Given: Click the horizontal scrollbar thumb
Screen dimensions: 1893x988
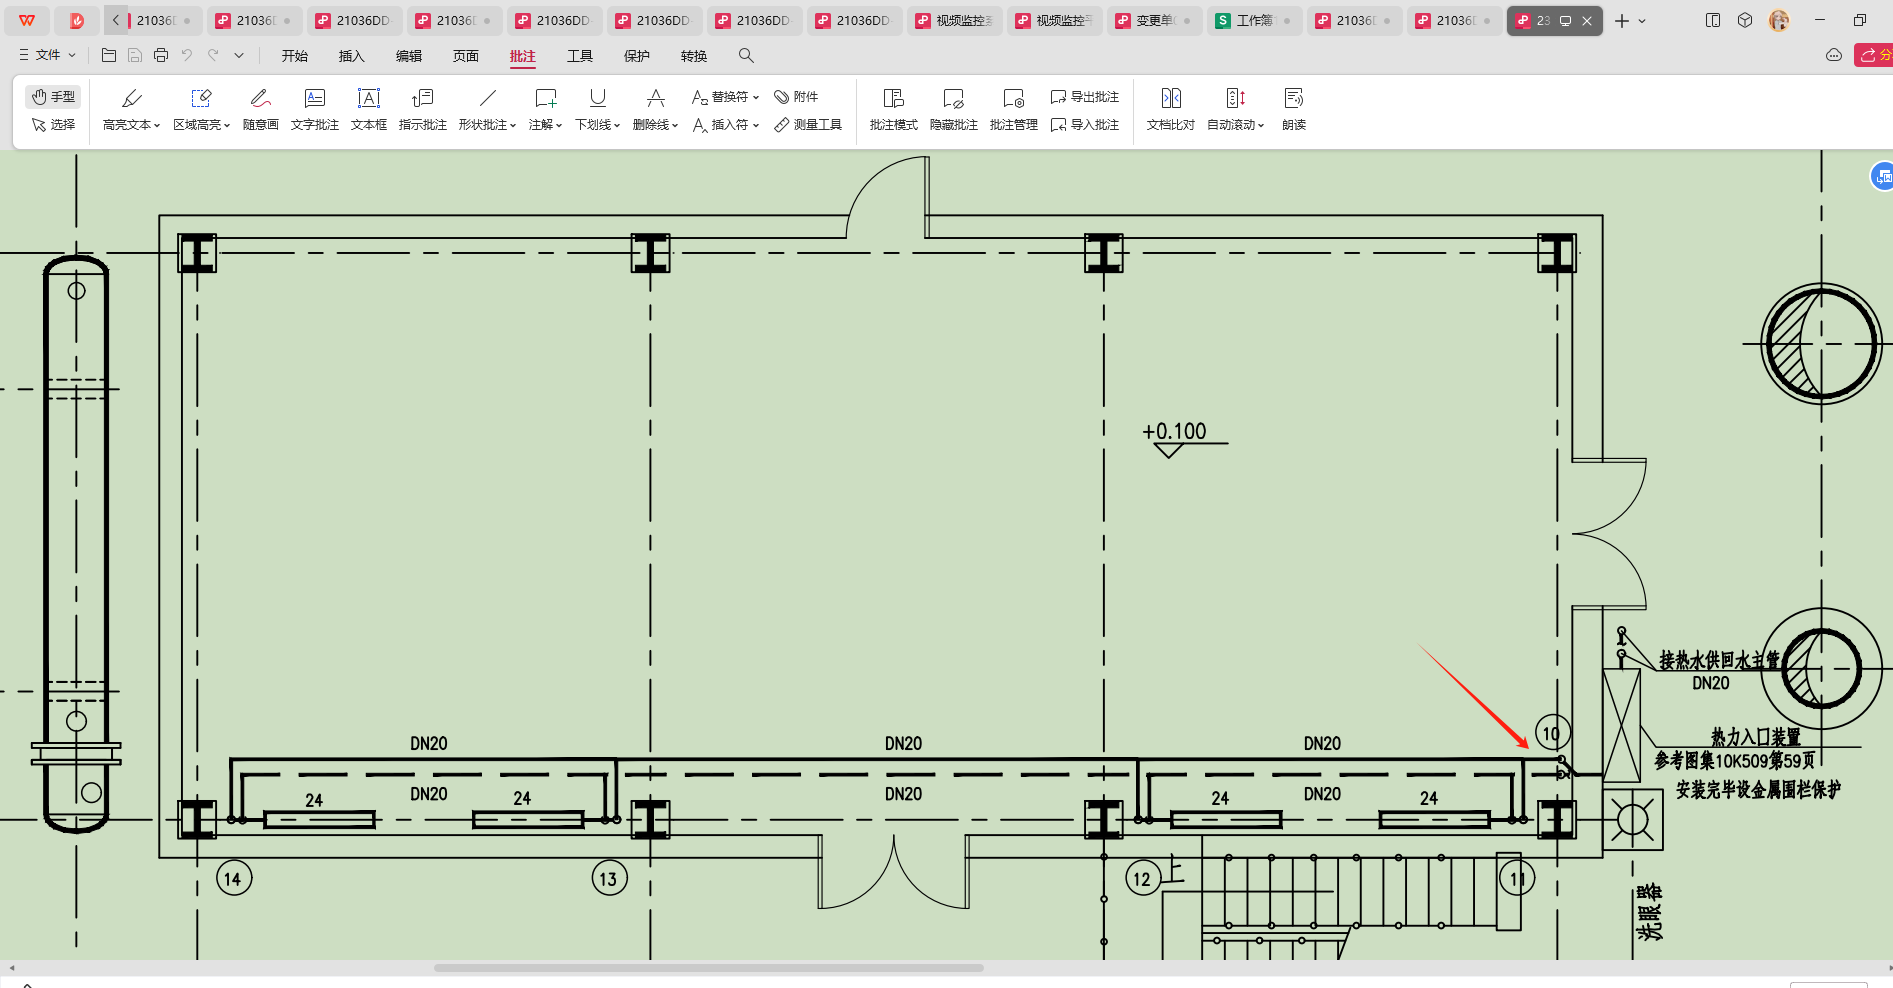Looking at the screenshot, I should [708, 968].
